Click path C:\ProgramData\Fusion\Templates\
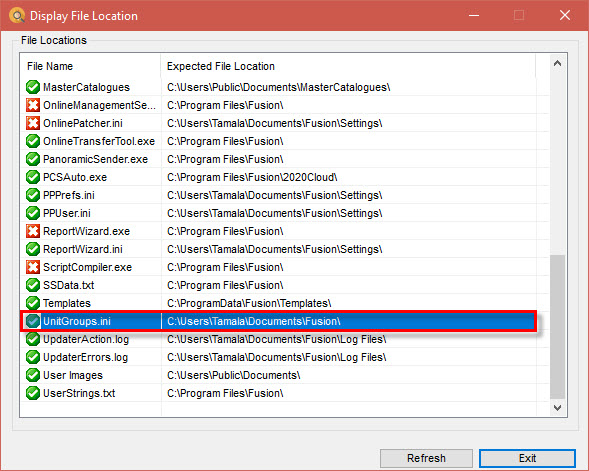 pos(249,303)
